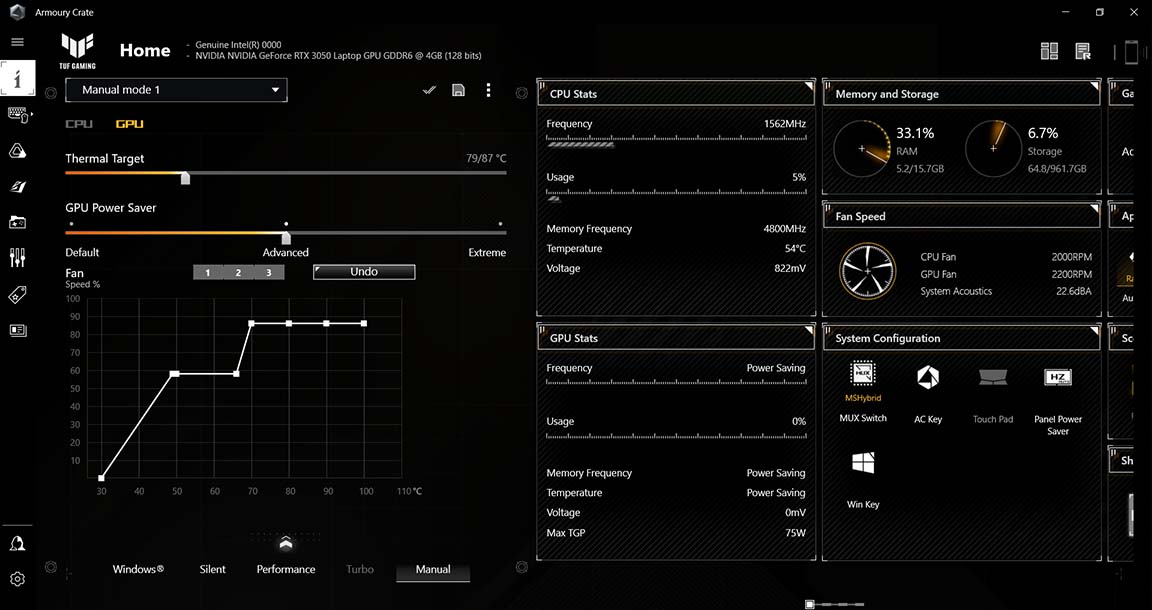The height and width of the screenshot is (610, 1152).
Task: Click the fan icon in Fan Speed panel
Action: tap(866, 270)
